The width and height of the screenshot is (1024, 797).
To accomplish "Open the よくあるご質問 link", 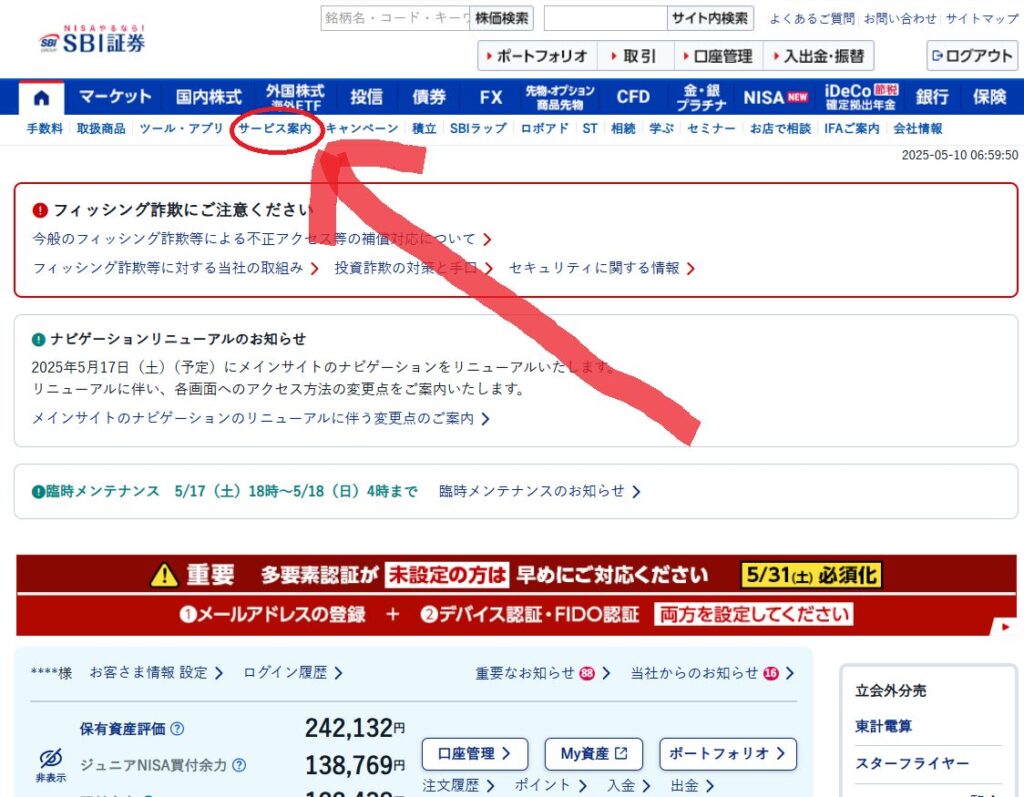I will [812, 18].
